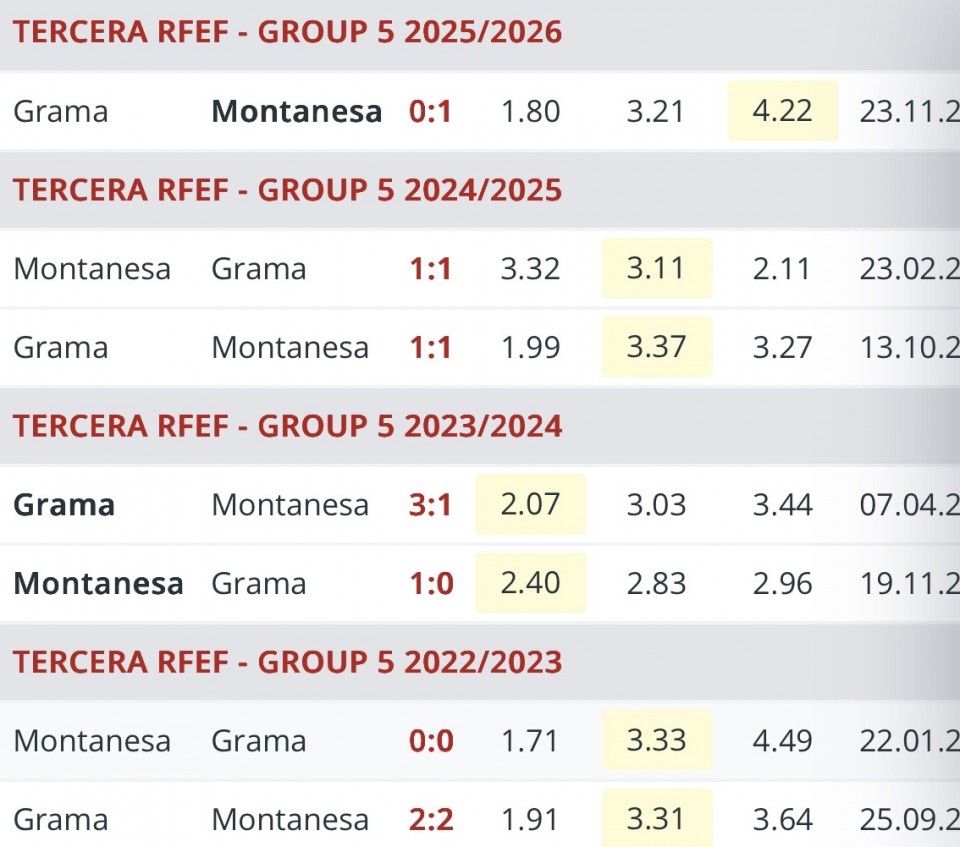The image size is (960, 847).
Task: Select the highlighted 3.11 draw odds
Action: (x=656, y=269)
